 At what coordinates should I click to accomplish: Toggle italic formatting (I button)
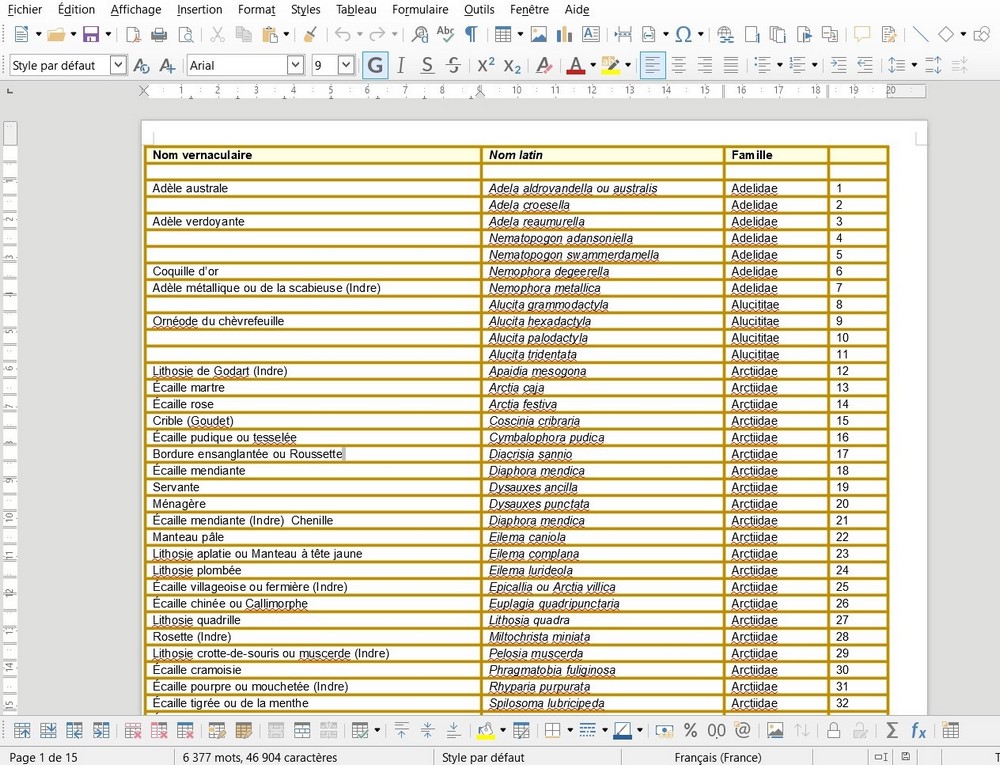[401, 65]
